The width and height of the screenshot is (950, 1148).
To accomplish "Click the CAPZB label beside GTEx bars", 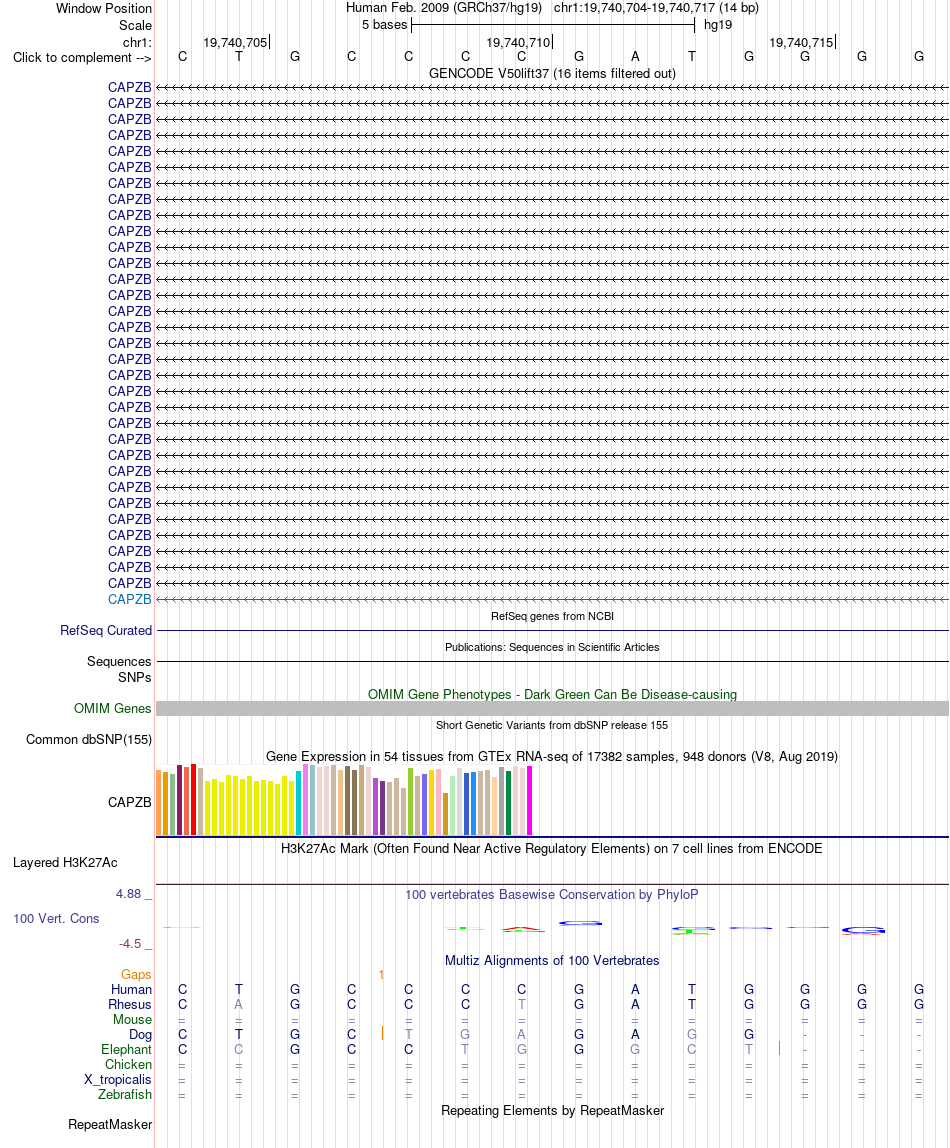I will tap(130, 802).
